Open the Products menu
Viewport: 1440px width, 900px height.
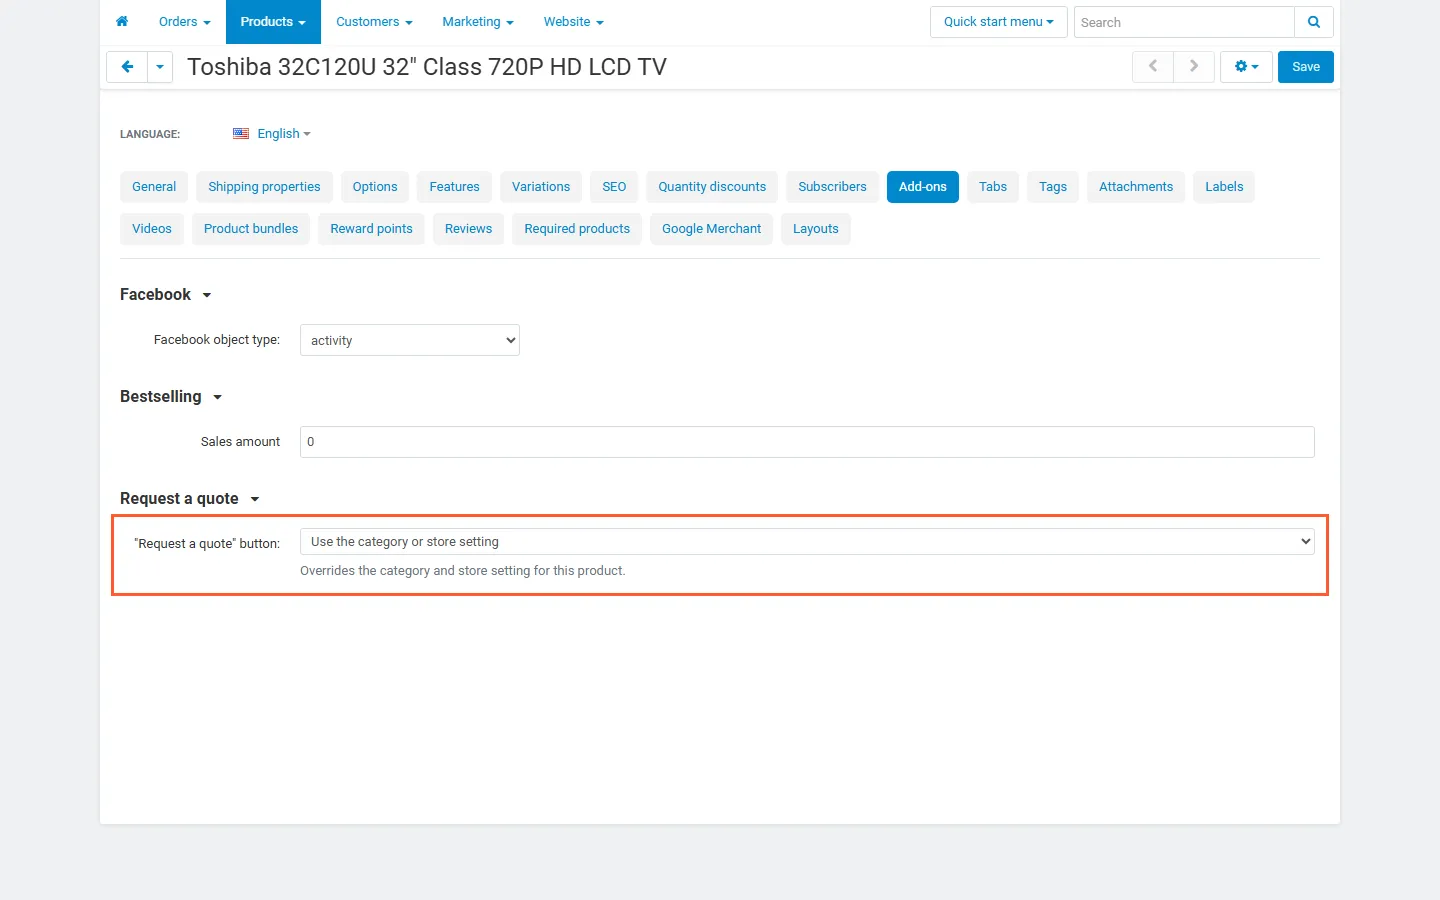pos(273,22)
